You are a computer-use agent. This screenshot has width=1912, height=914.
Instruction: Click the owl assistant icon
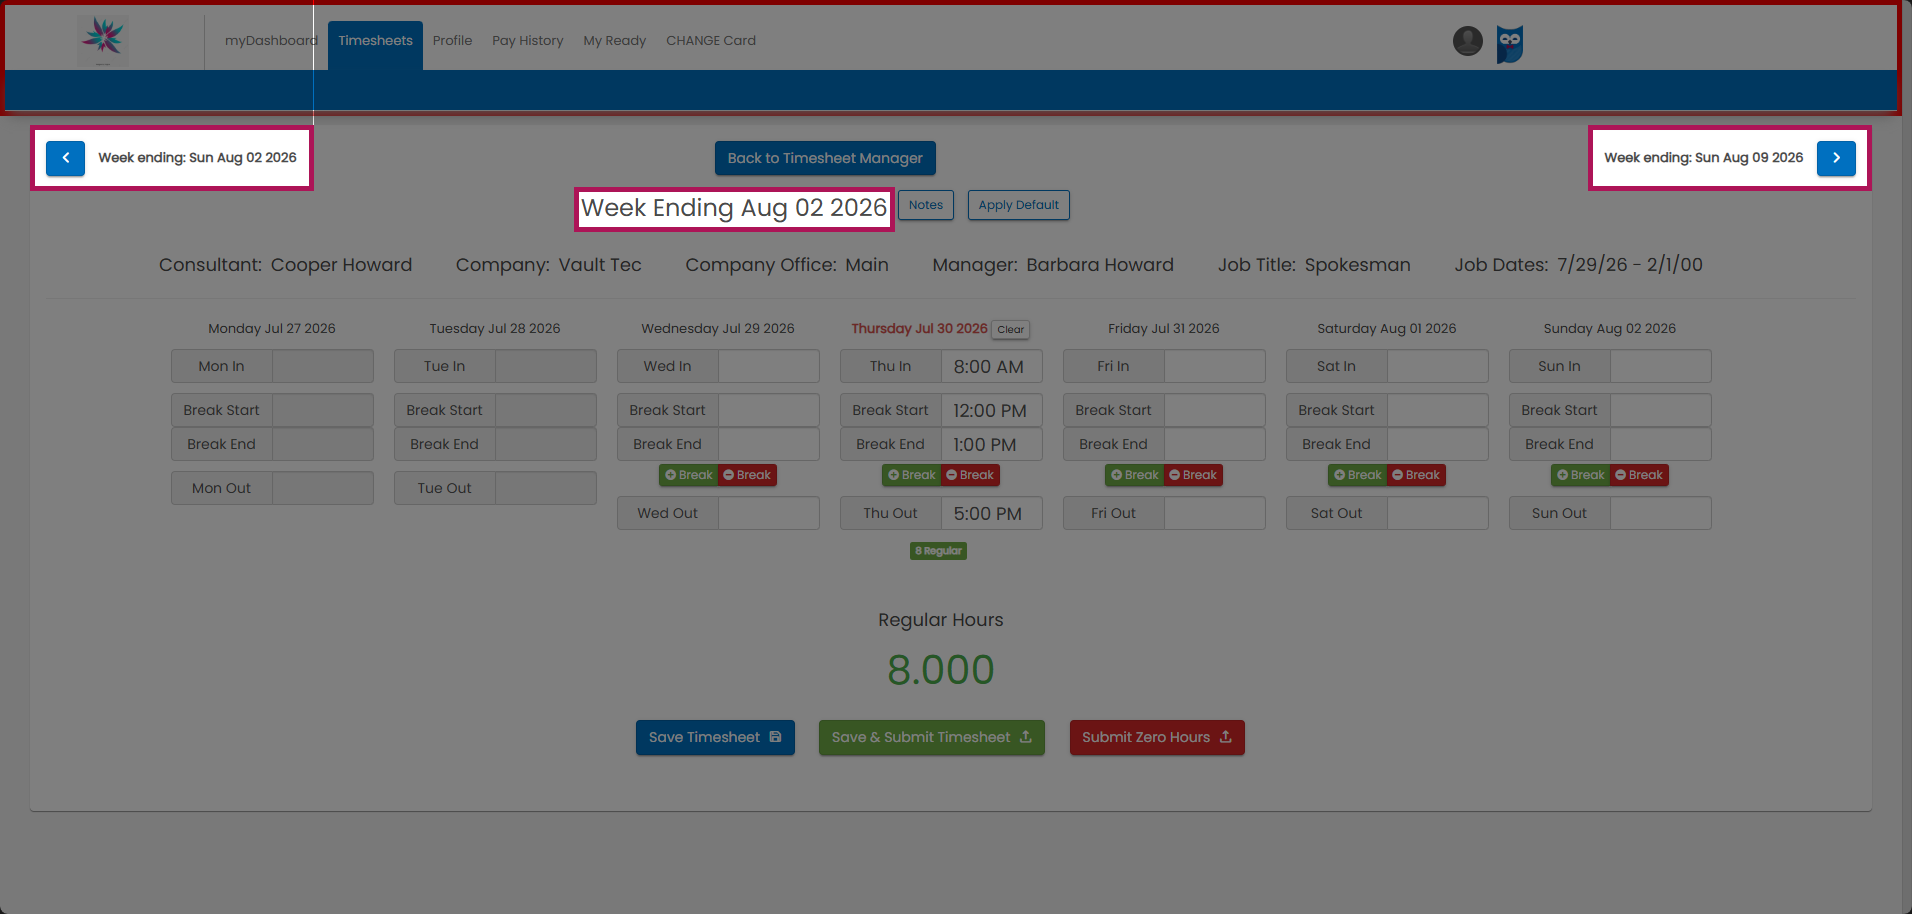[1510, 44]
